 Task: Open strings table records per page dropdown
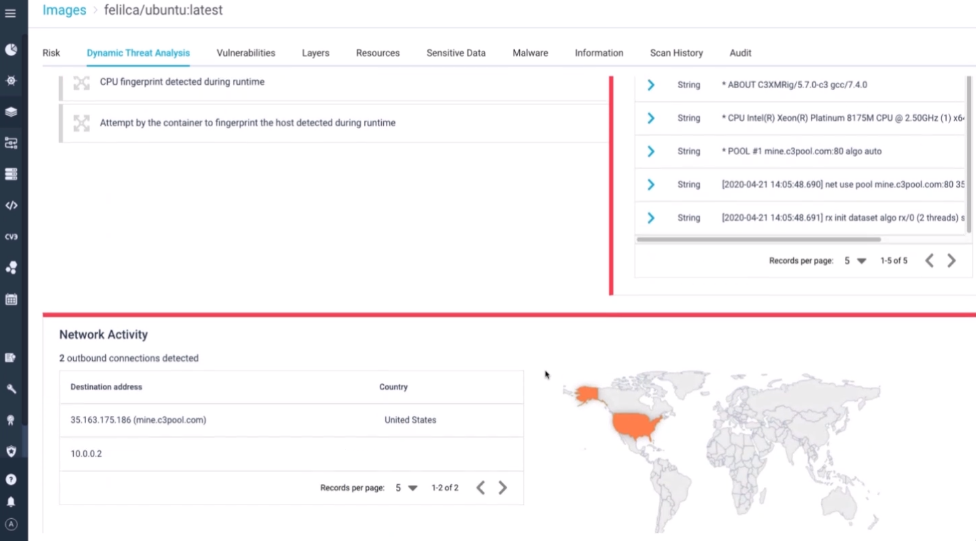point(853,261)
